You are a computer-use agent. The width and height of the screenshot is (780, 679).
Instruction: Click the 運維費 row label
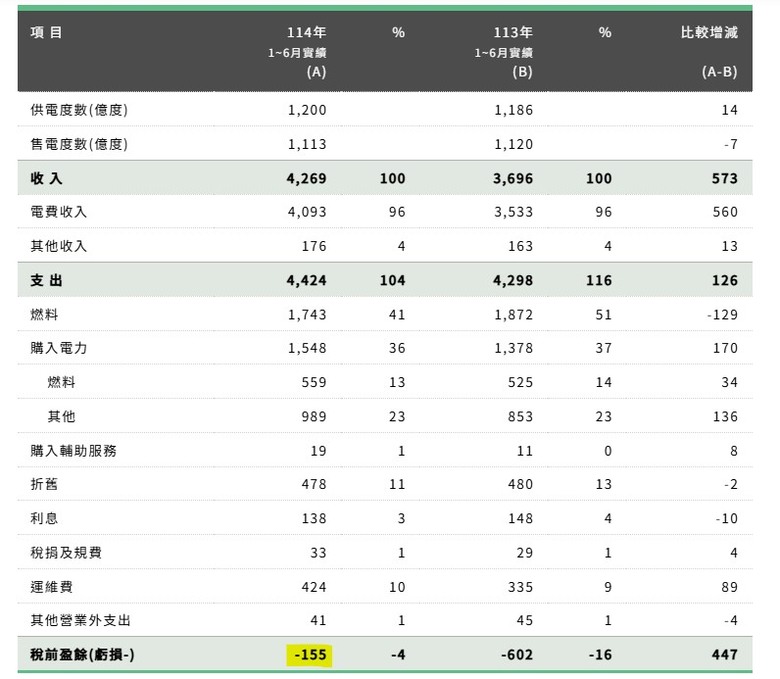52,587
